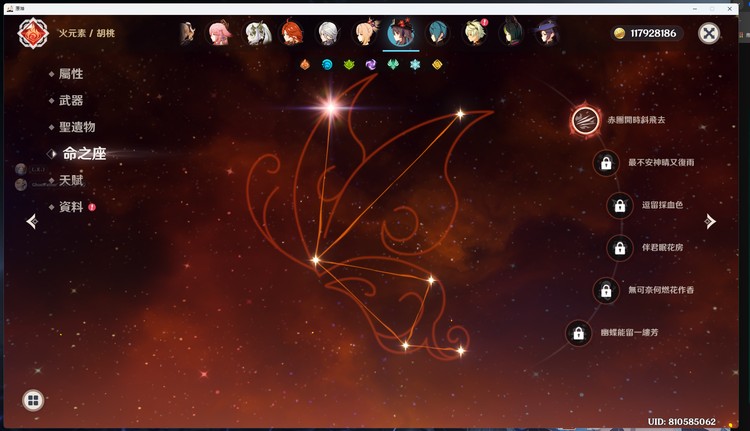The height and width of the screenshot is (431, 750).
Task: Click the locked constellation 逗留採血色
Action: 620,205
